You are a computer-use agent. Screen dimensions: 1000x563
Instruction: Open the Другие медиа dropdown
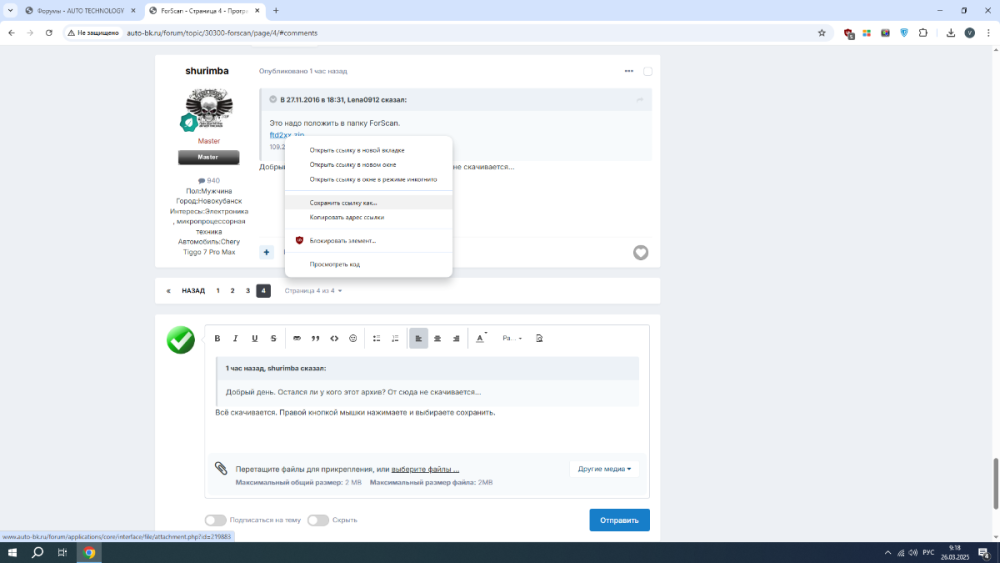click(x=604, y=469)
